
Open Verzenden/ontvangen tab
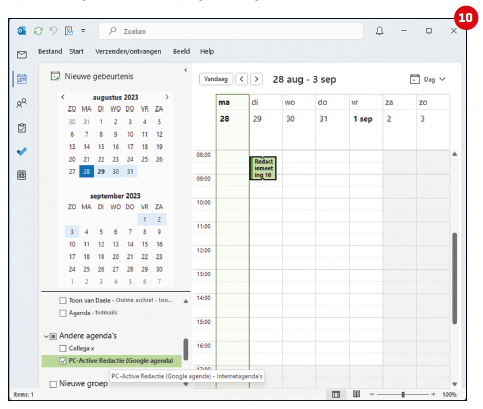tap(128, 51)
